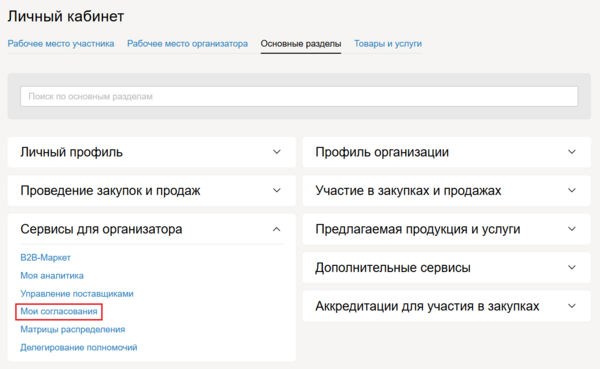Click the Дополнительные сервисы heading
This screenshot has height=369, width=600.
tap(393, 268)
